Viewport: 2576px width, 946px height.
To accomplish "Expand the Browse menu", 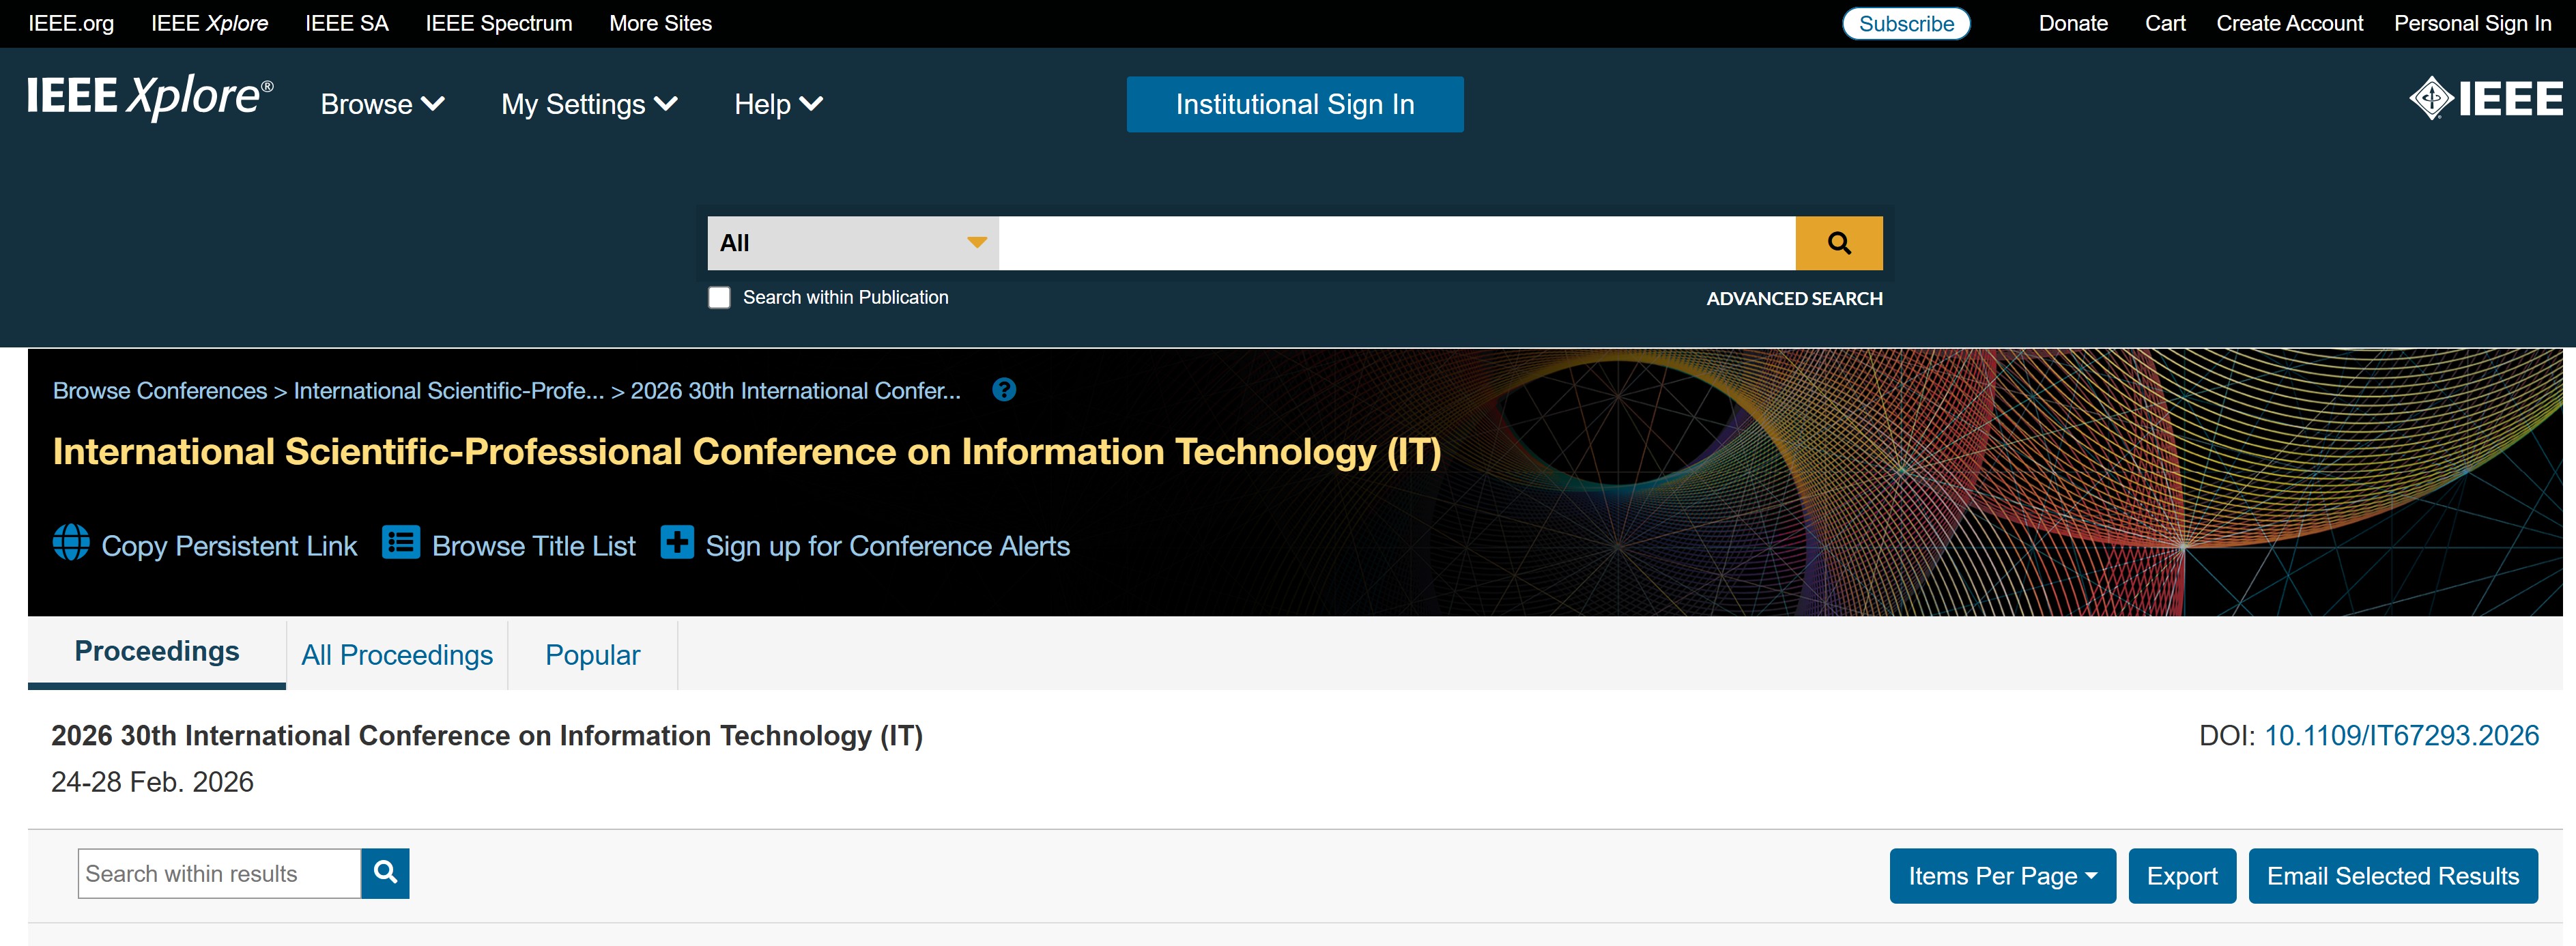I will pyautogui.click(x=382, y=104).
